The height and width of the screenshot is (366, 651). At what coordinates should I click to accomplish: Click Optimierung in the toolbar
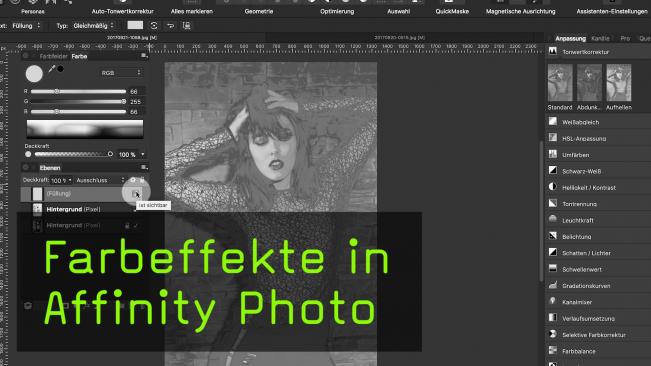tap(337, 11)
